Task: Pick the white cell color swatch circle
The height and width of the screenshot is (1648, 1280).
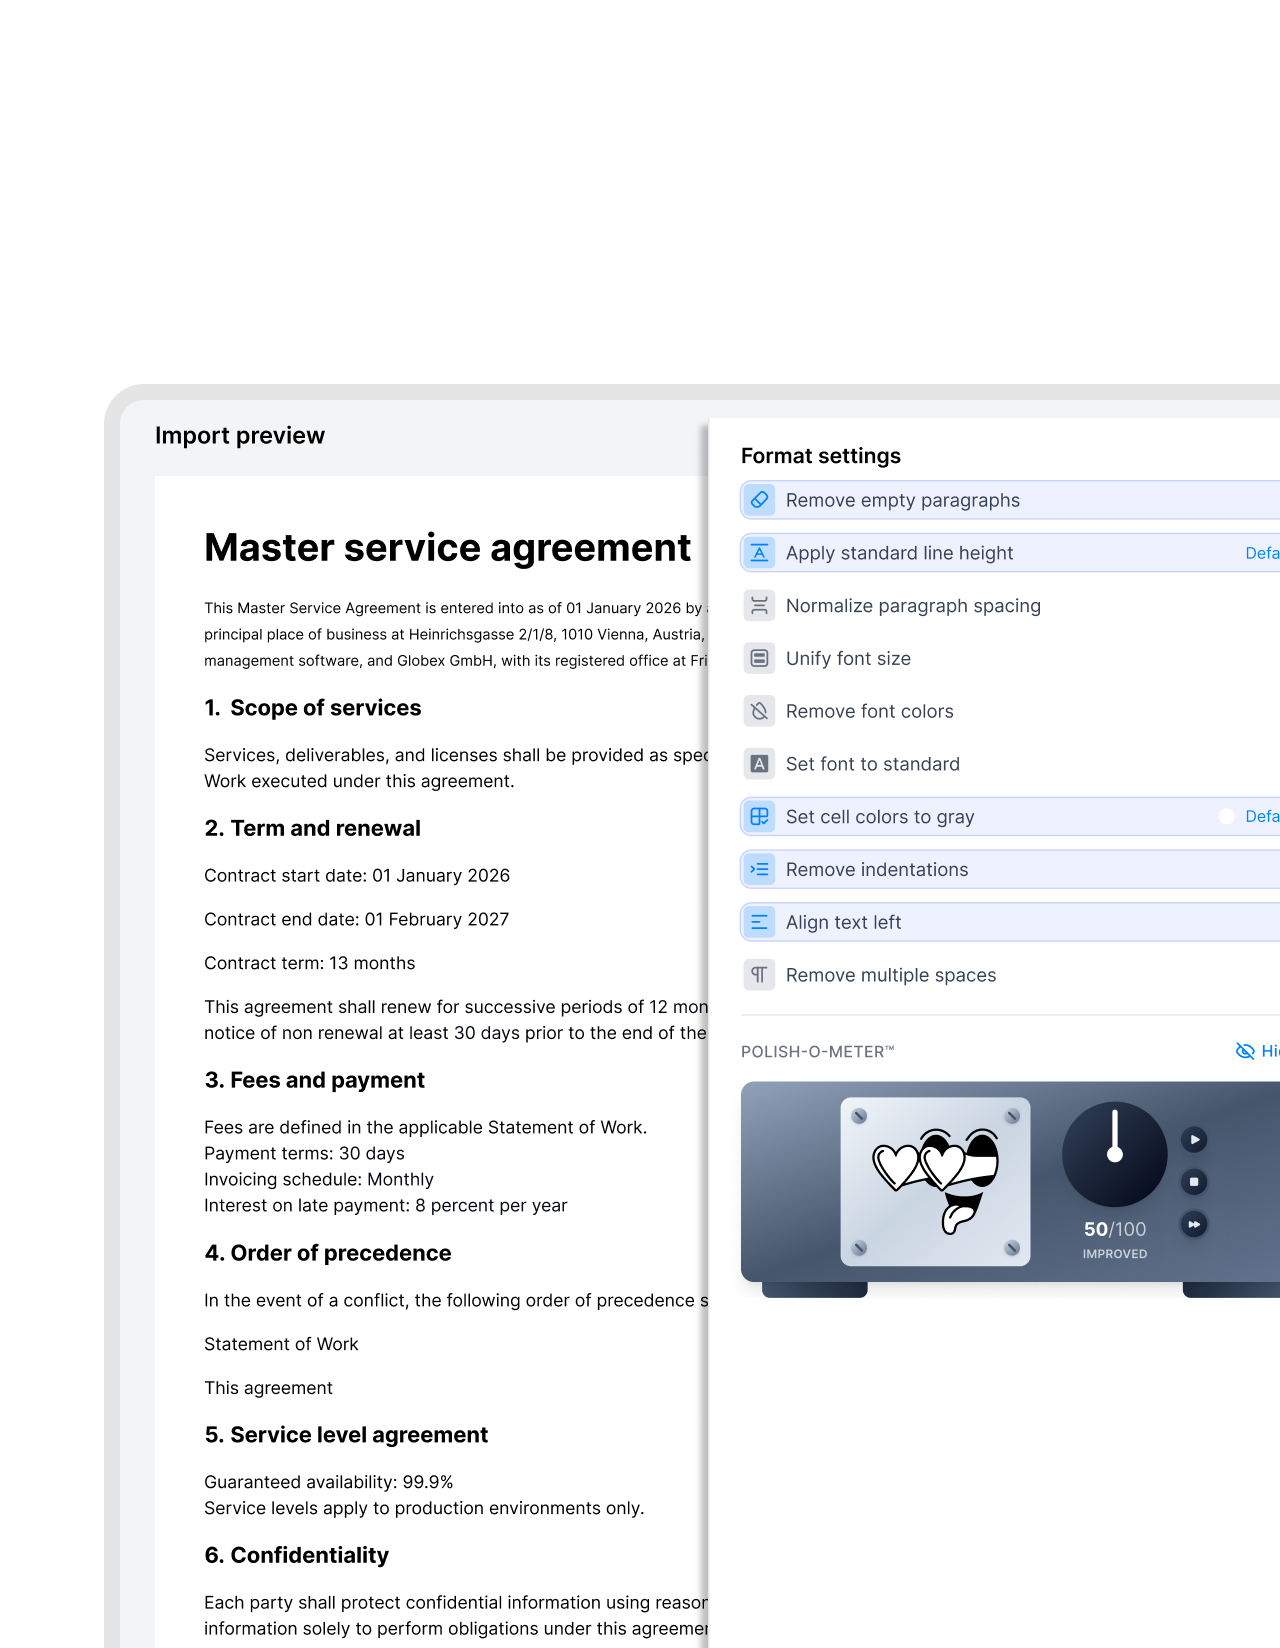Action: [1227, 817]
